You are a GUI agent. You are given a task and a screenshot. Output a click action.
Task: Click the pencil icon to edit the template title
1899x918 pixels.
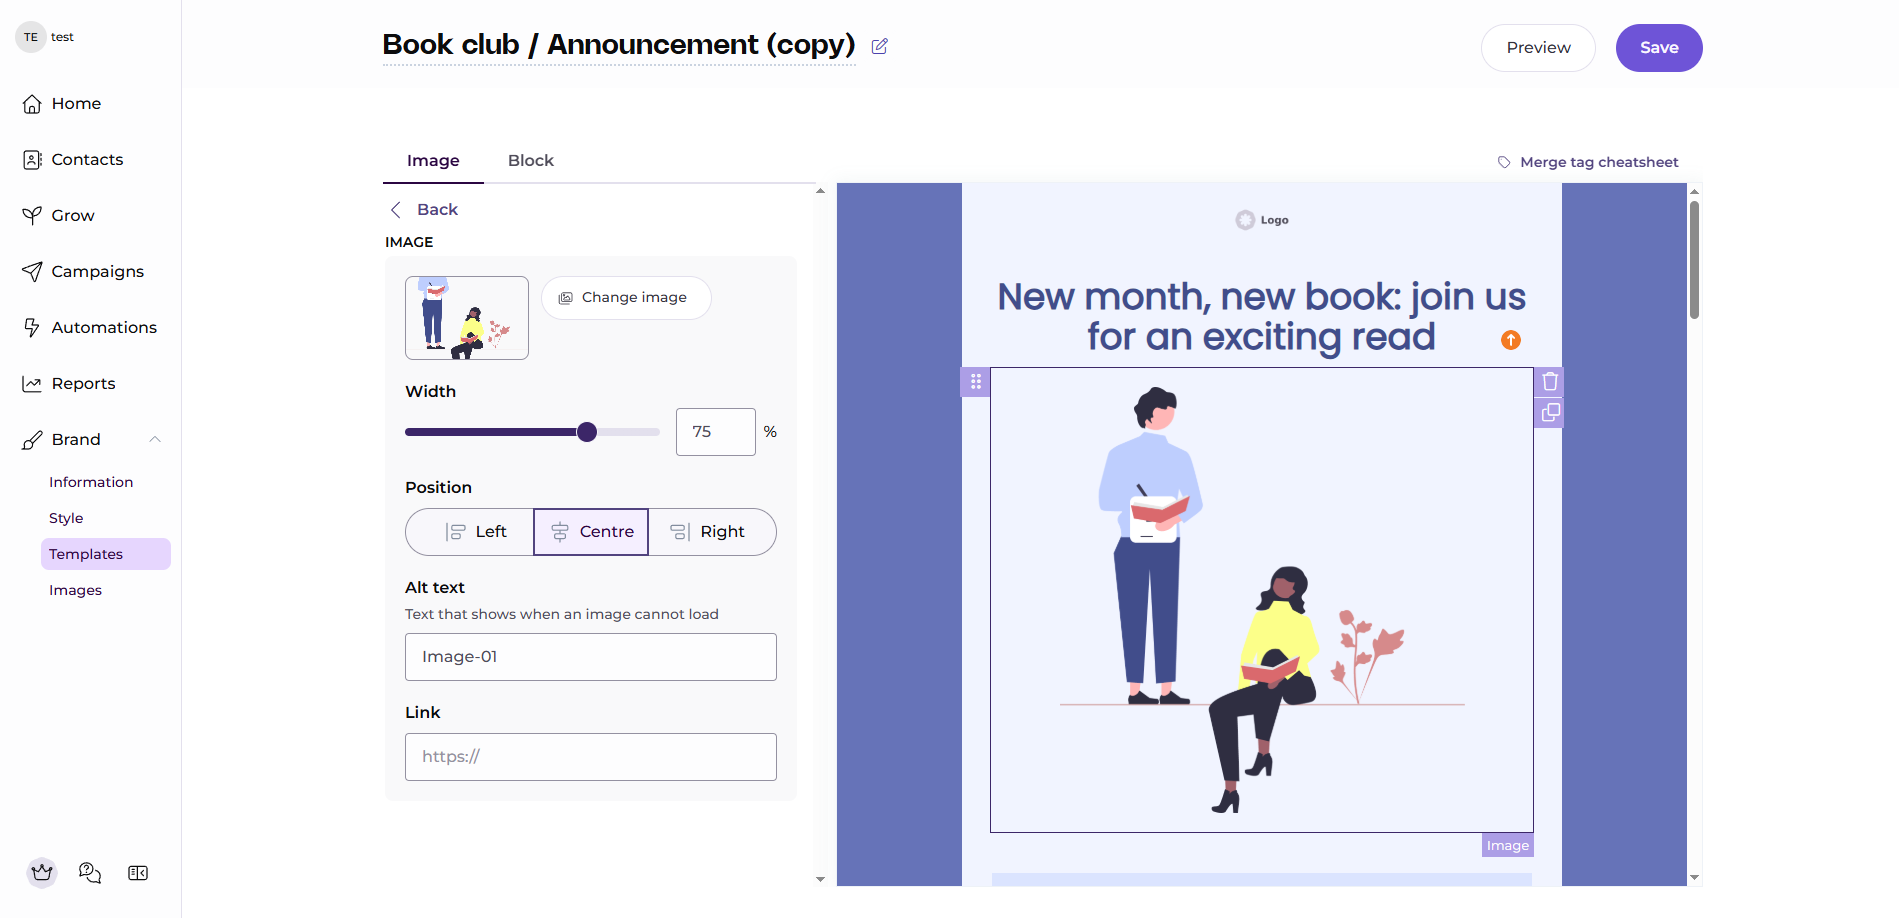[880, 46]
